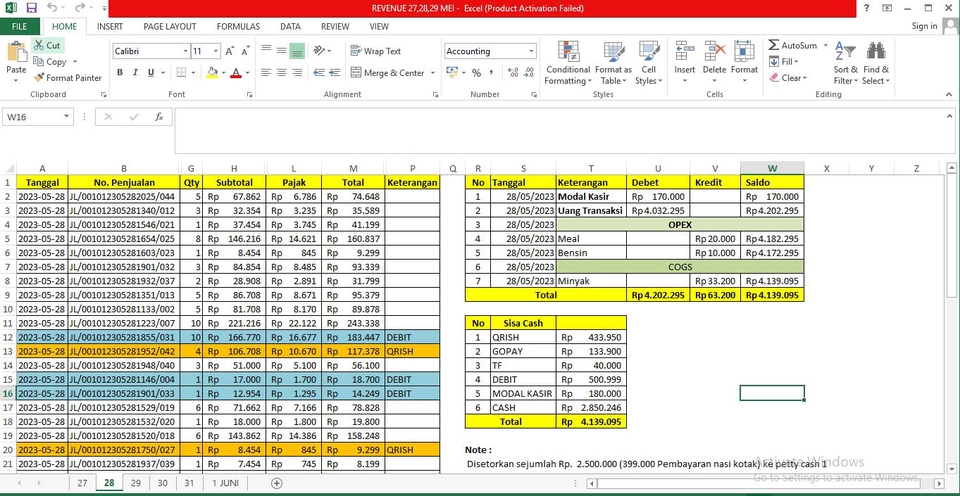Click the Name Box showing W16

[38, 117]
